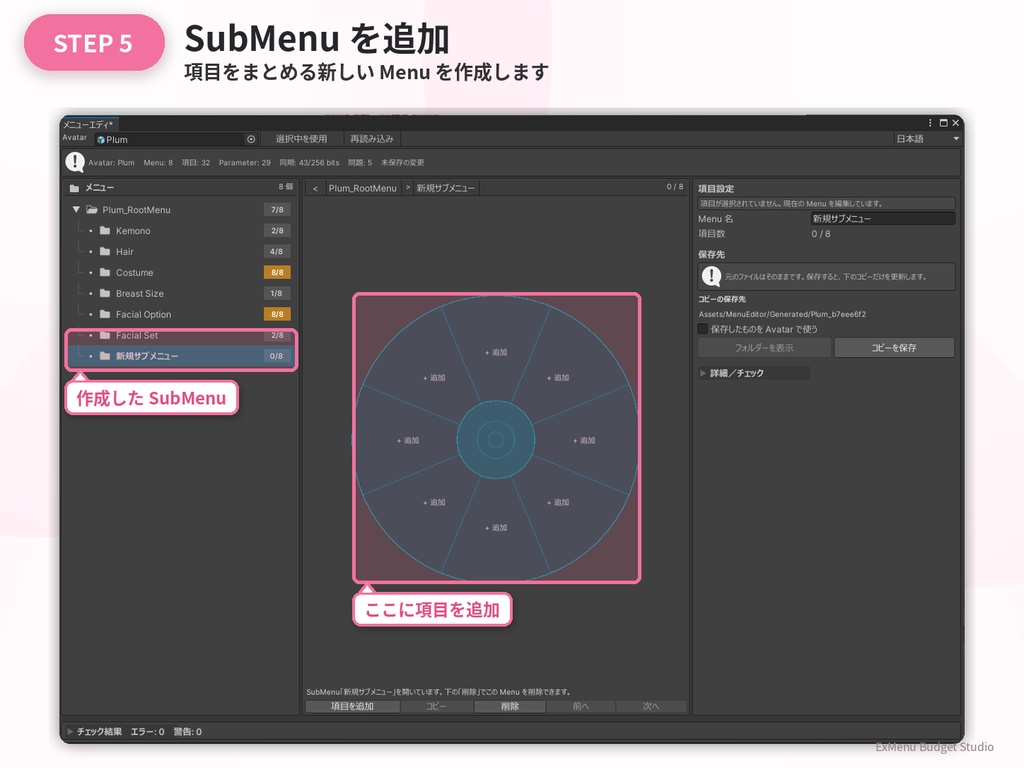Click the Breast Size folder icon
Image resolution: width=1024 pixels, height=768 pixels.
(104, 293)
